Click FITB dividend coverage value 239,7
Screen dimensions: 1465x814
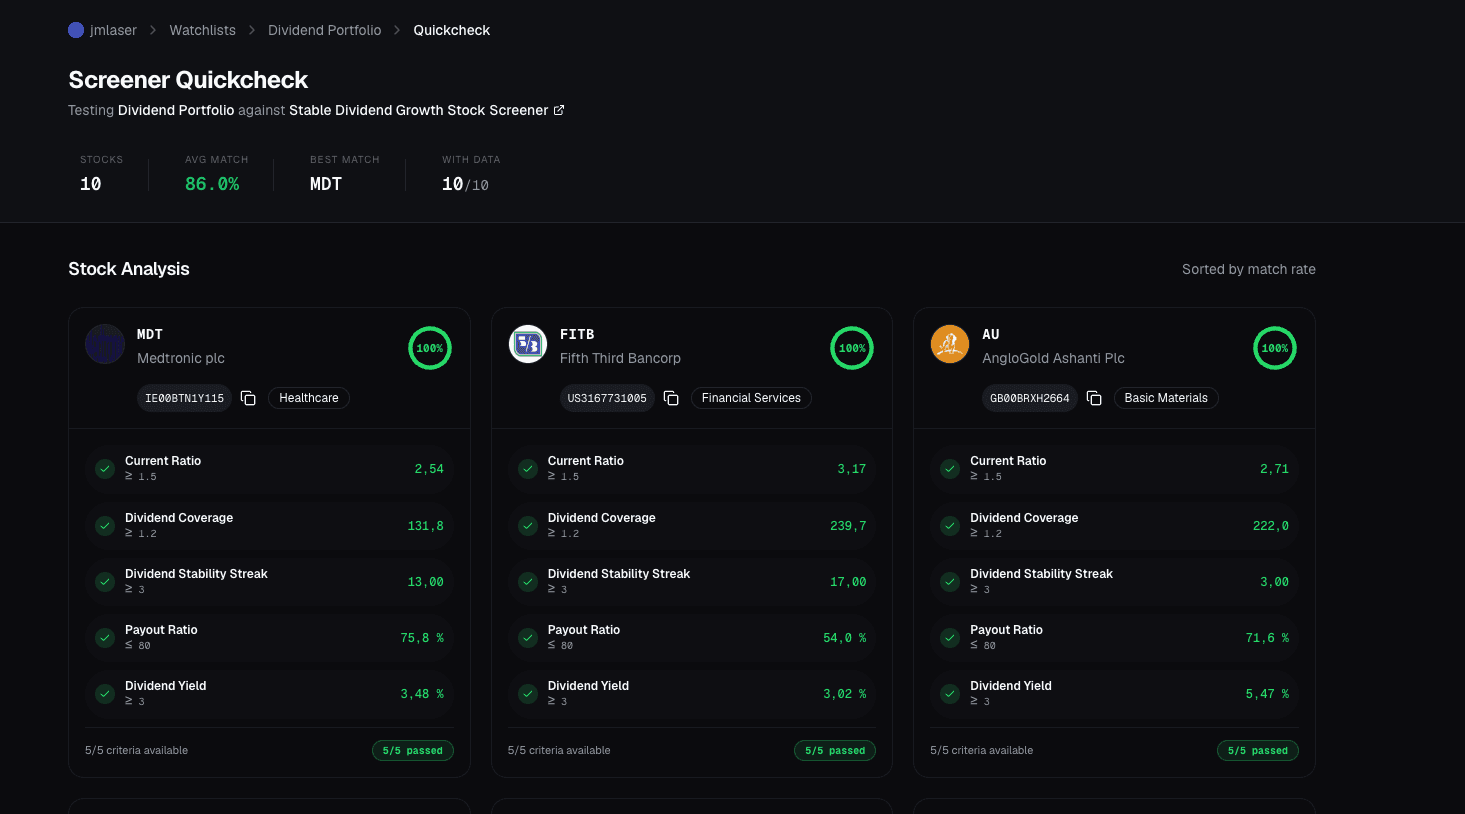click(848, 526)
